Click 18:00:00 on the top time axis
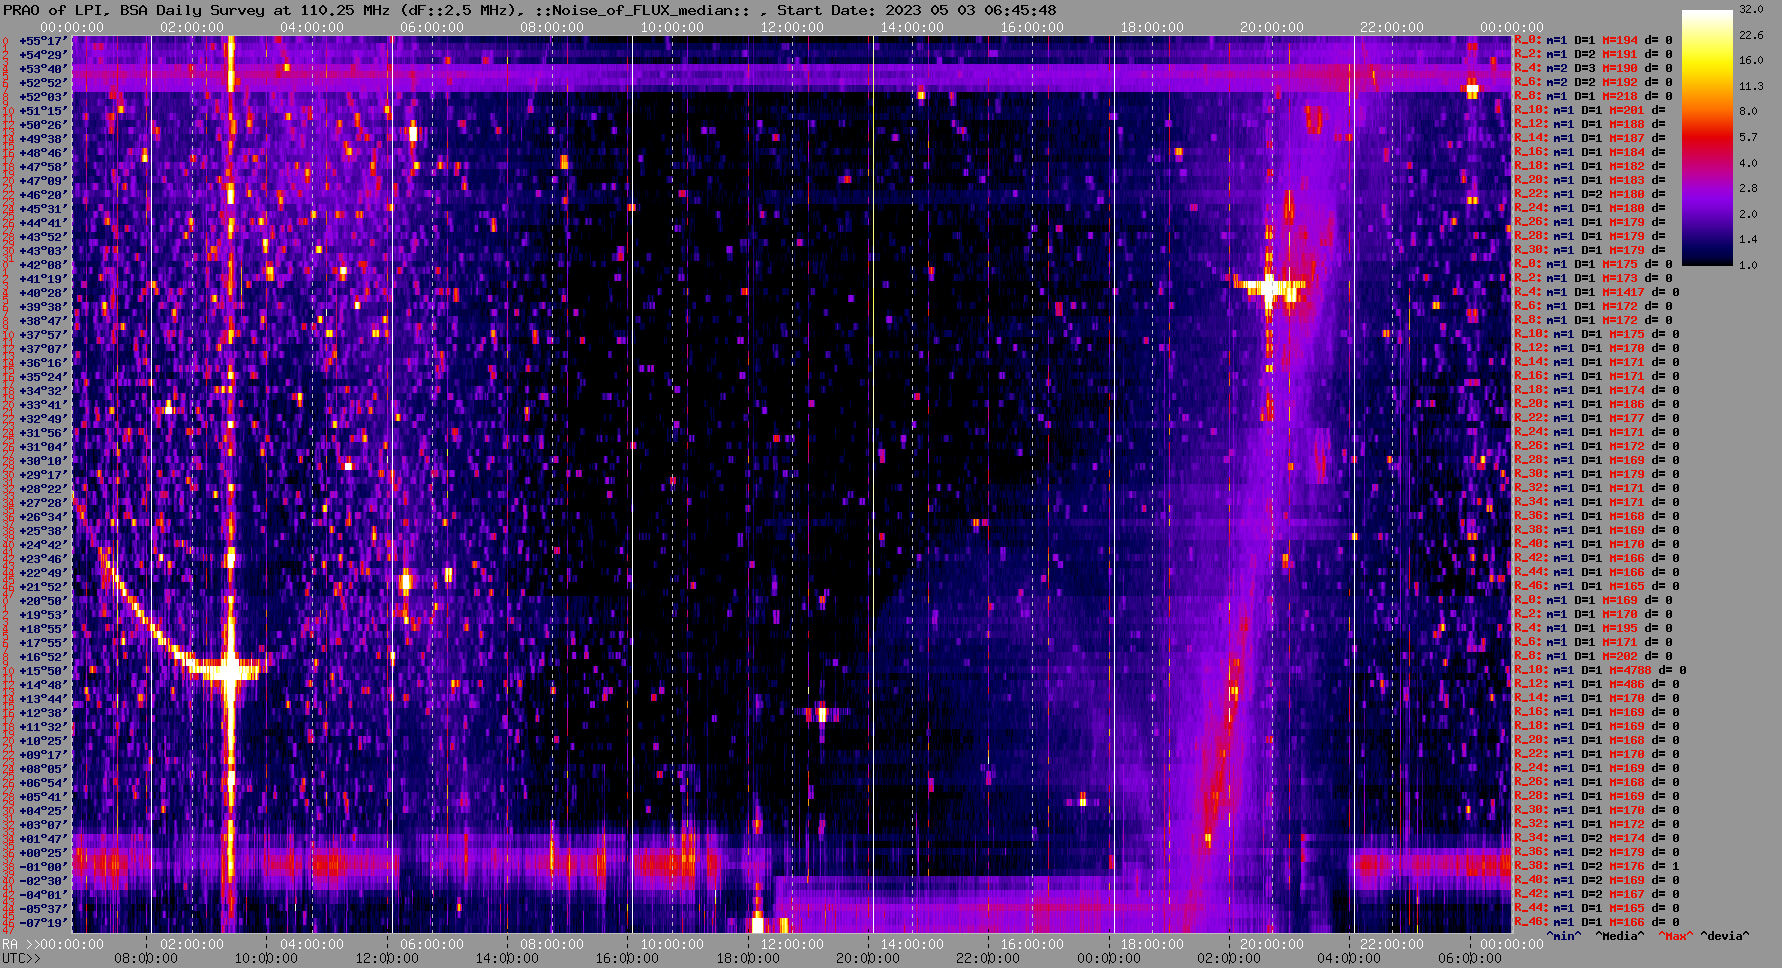This screenshot has height=968, width=1782. 1152,27
